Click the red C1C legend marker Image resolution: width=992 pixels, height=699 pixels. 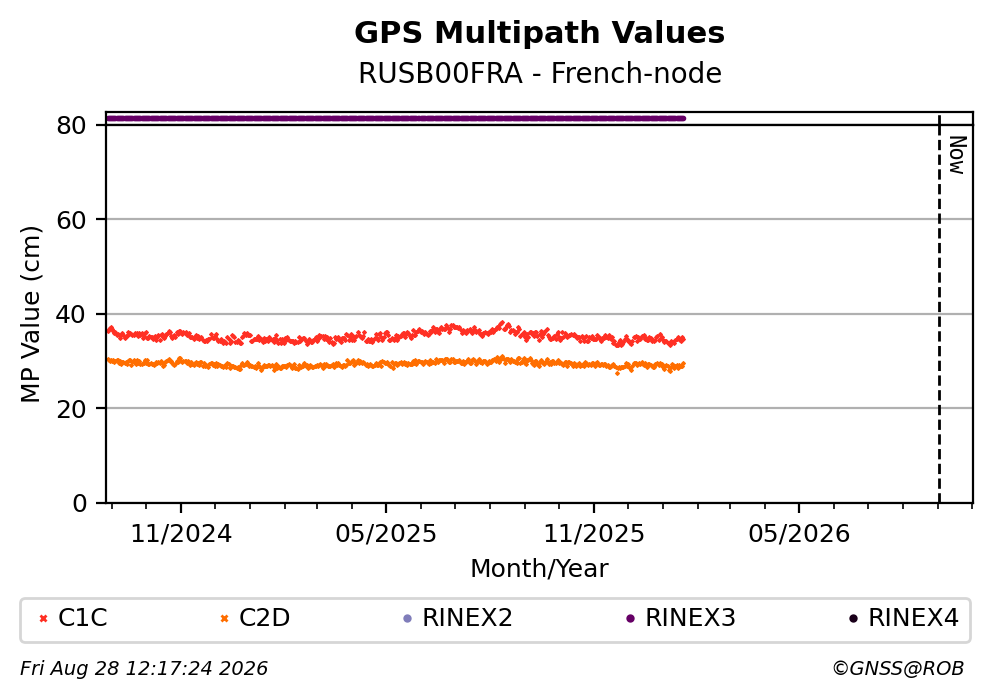(x=43, y=619)
